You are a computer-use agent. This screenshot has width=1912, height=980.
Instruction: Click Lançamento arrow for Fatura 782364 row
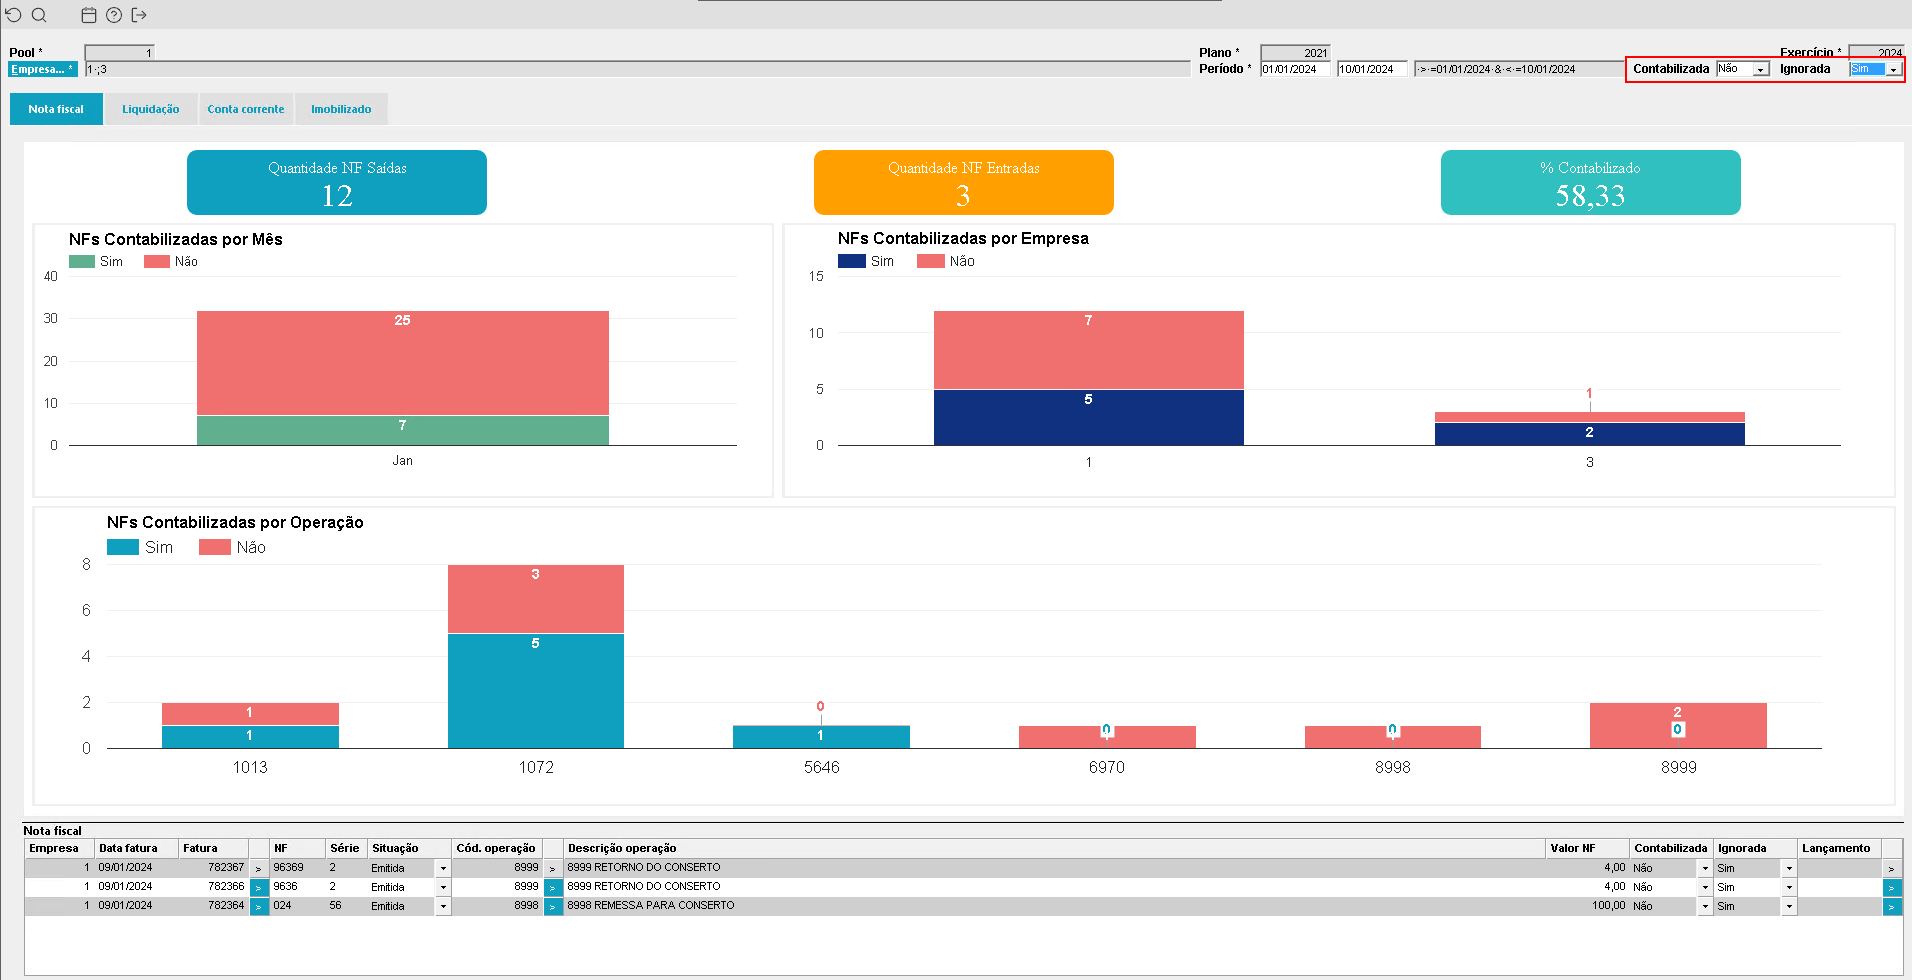point(1892,906)
